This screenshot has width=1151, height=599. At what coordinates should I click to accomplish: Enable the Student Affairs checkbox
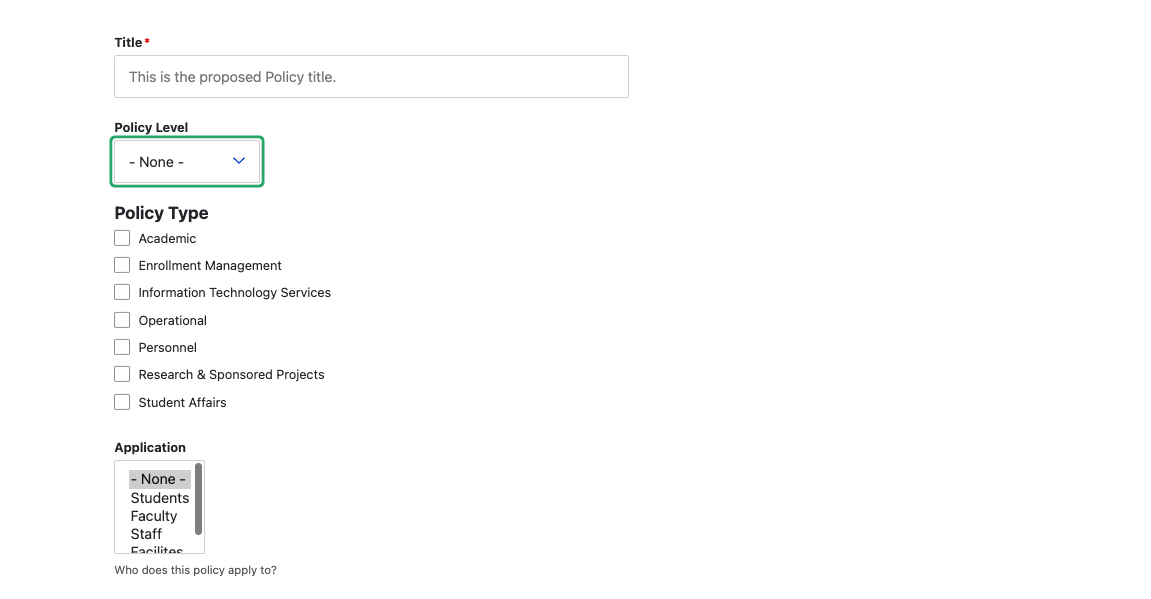coord(122,402)
